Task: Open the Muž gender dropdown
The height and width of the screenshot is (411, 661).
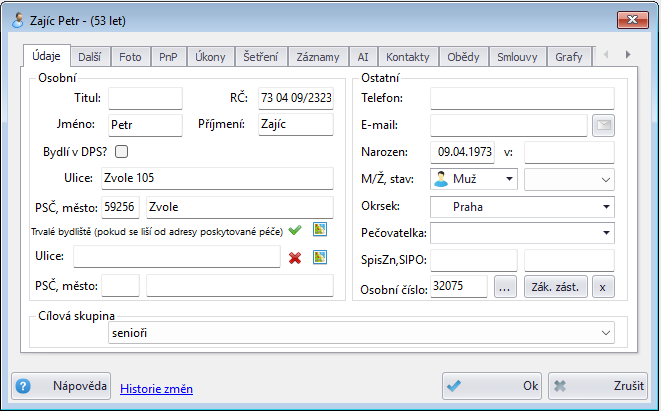Action: (474, 179)
